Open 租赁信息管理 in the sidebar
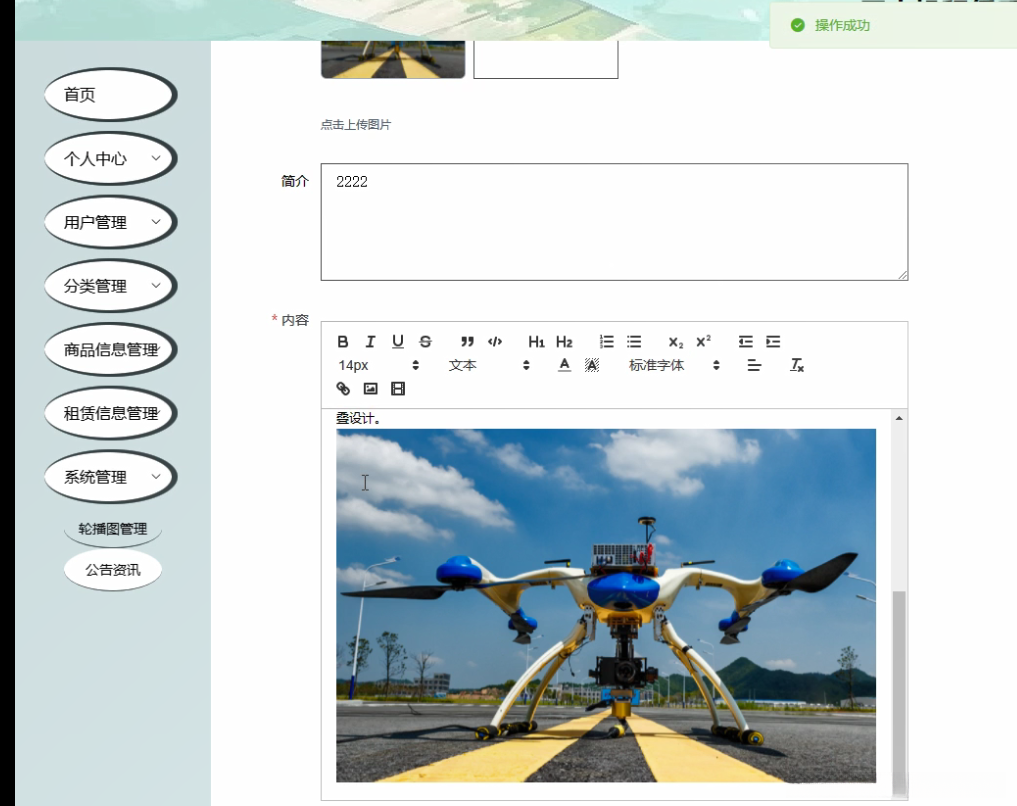1017x806 pixels. [110, 413]
